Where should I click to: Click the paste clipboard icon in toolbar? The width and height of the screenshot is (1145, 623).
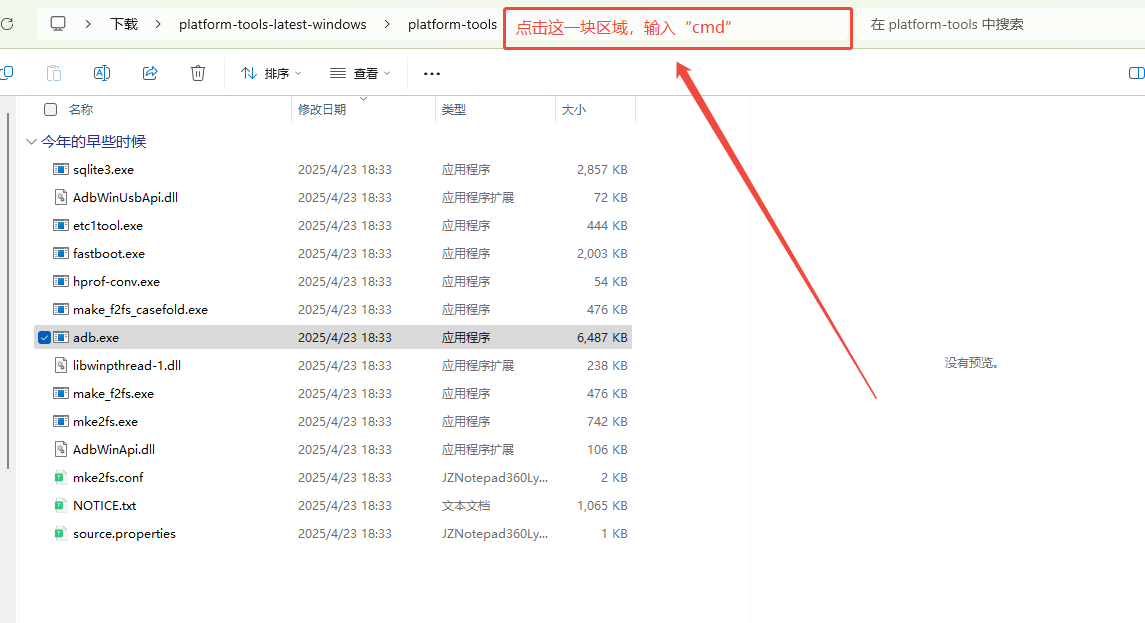pos(54,73)
